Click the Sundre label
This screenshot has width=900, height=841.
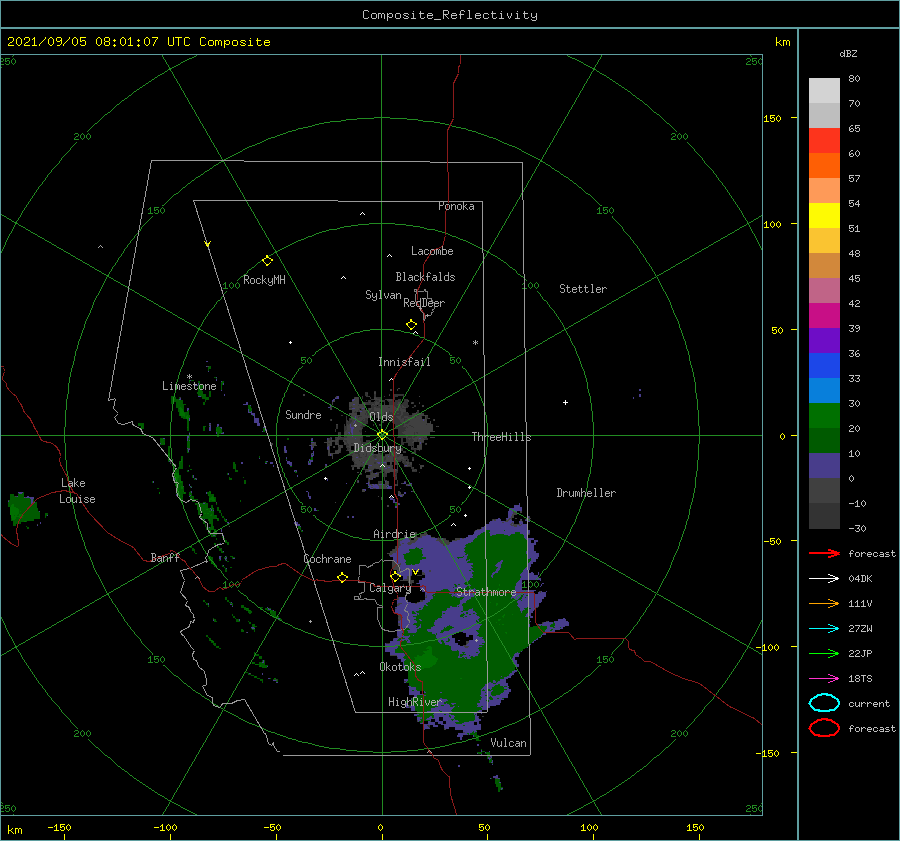[x=303, y=414]
